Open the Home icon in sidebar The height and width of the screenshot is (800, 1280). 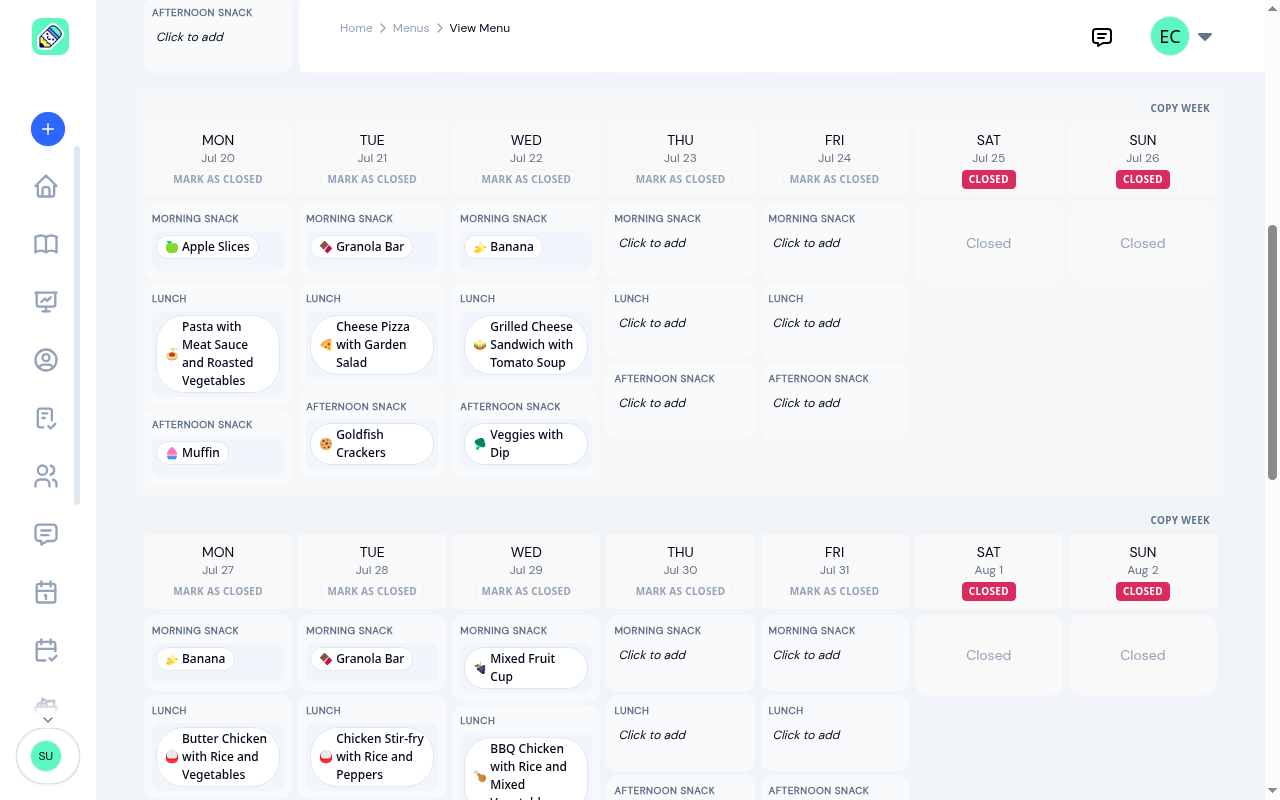click(46, 187)
